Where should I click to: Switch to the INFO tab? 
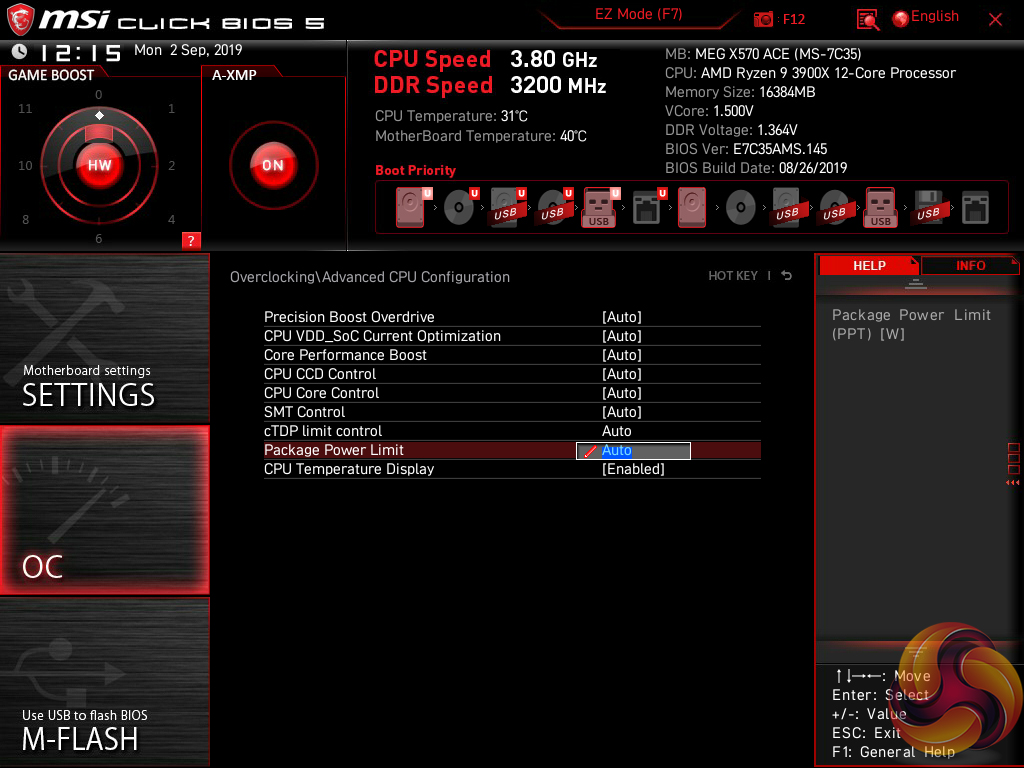970,265
